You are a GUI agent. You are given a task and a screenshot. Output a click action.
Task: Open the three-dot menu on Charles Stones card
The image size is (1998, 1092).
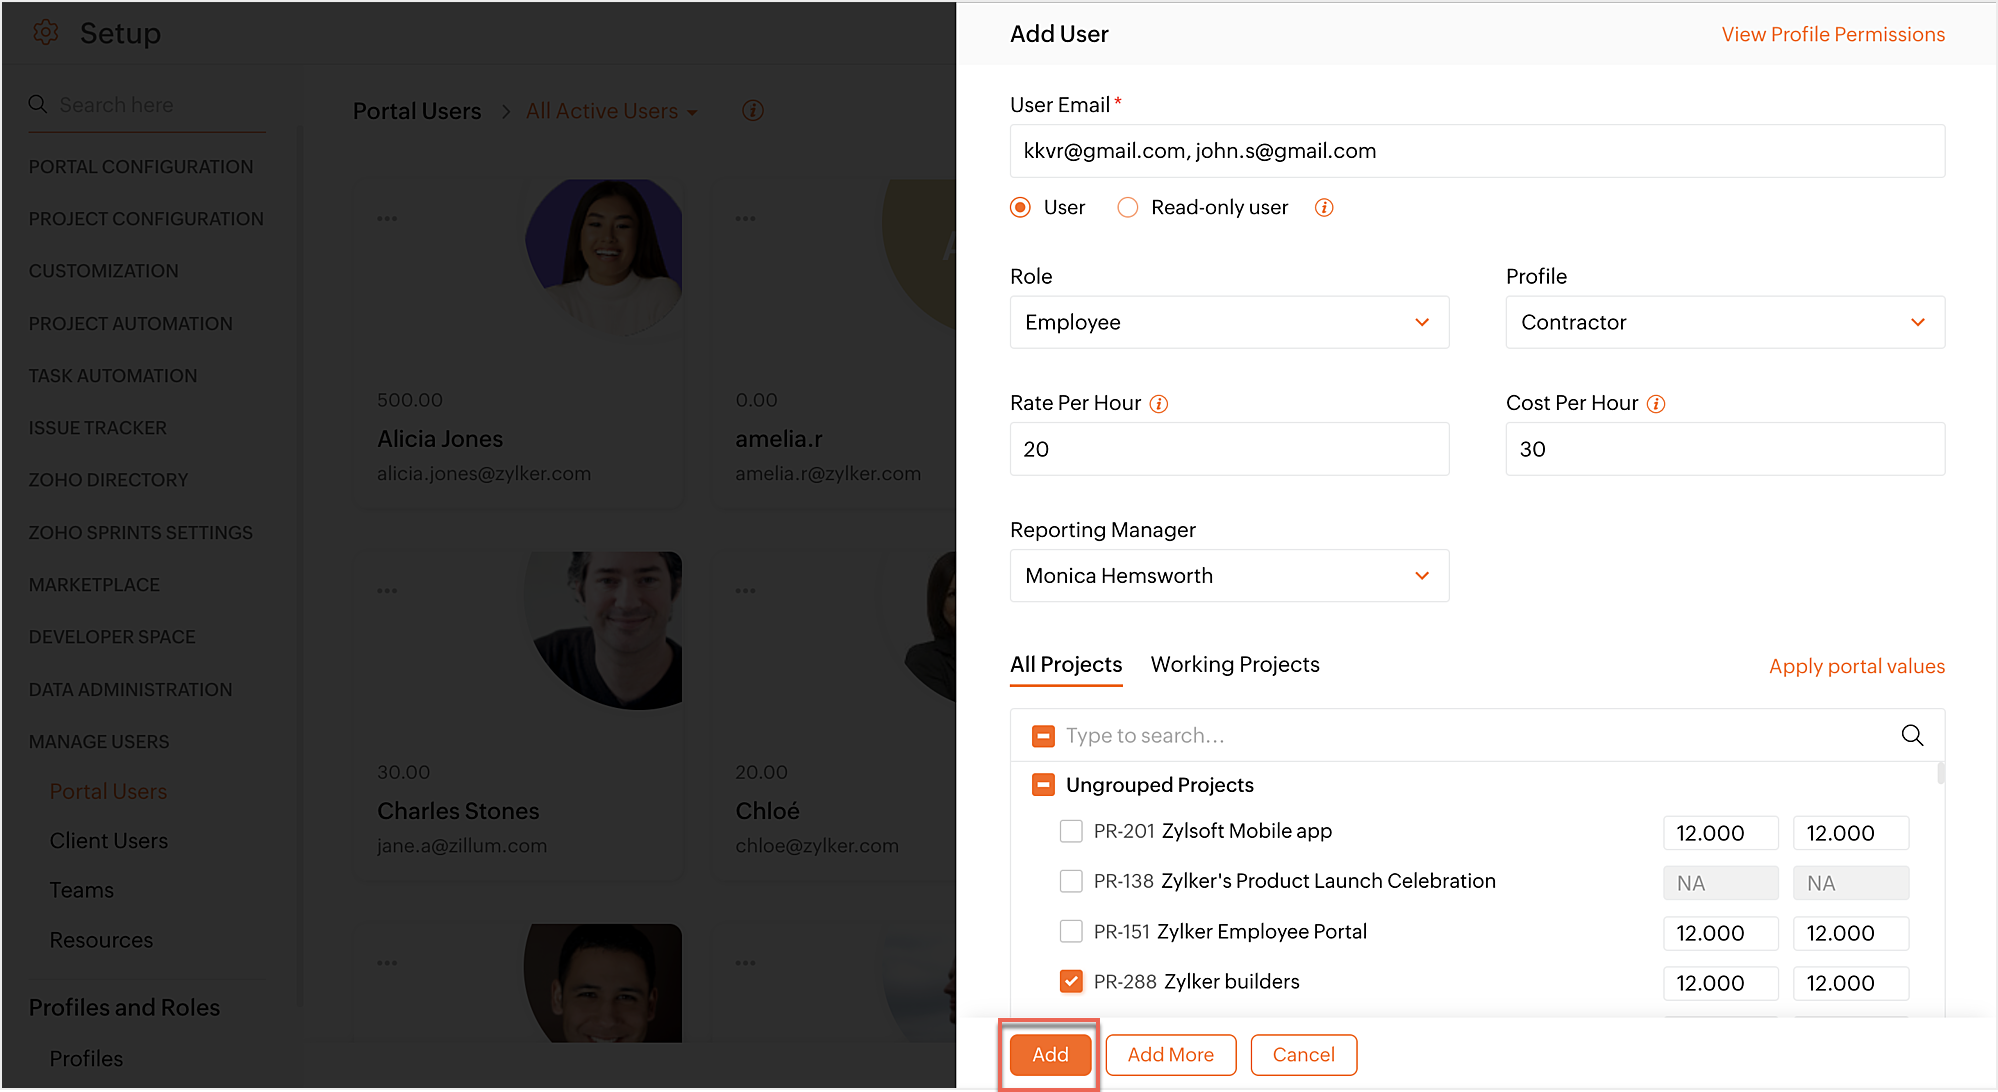[x=387, y=590]
